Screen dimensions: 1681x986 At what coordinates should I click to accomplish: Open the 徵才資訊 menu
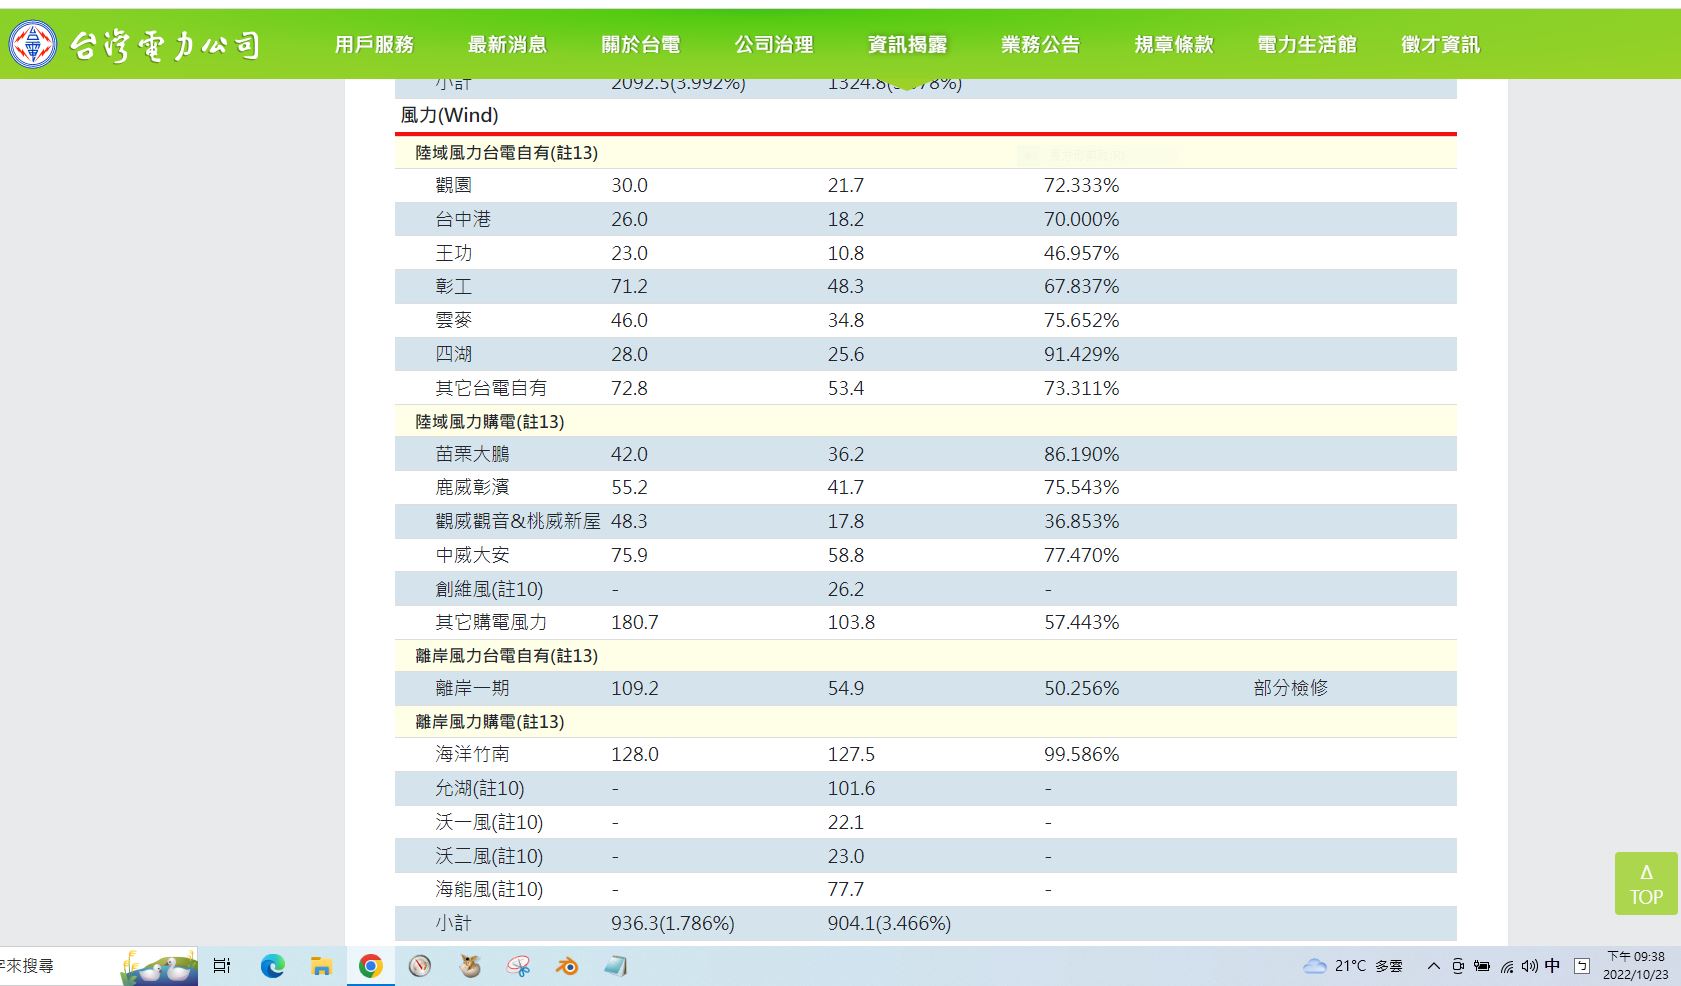(x=1441, y=45)
